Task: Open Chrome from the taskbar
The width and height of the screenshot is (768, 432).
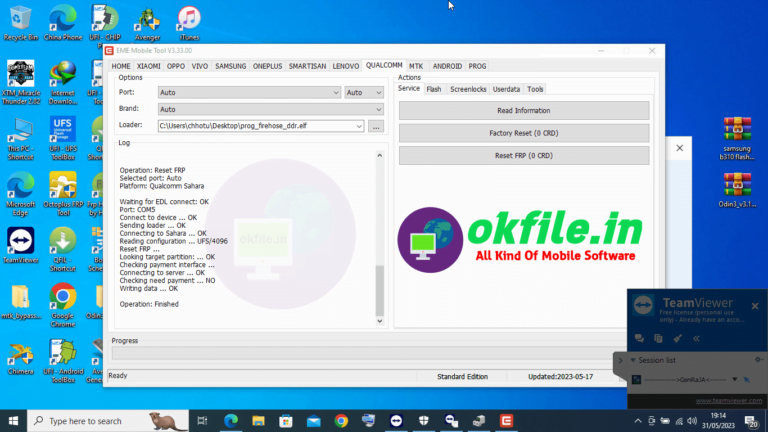Action: pos(341,421)
